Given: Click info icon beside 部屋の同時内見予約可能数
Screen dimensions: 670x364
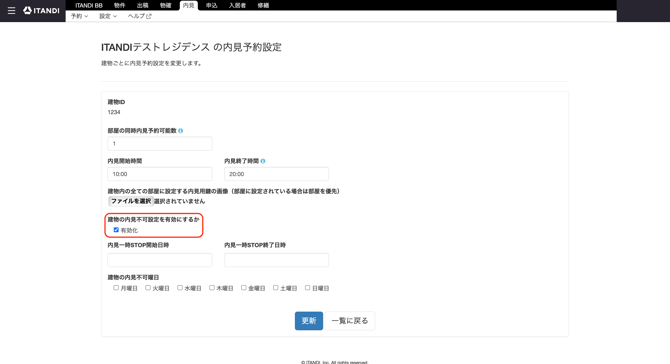Looking at the screenshot, I should pyautogui.click(x=181, y=131).
